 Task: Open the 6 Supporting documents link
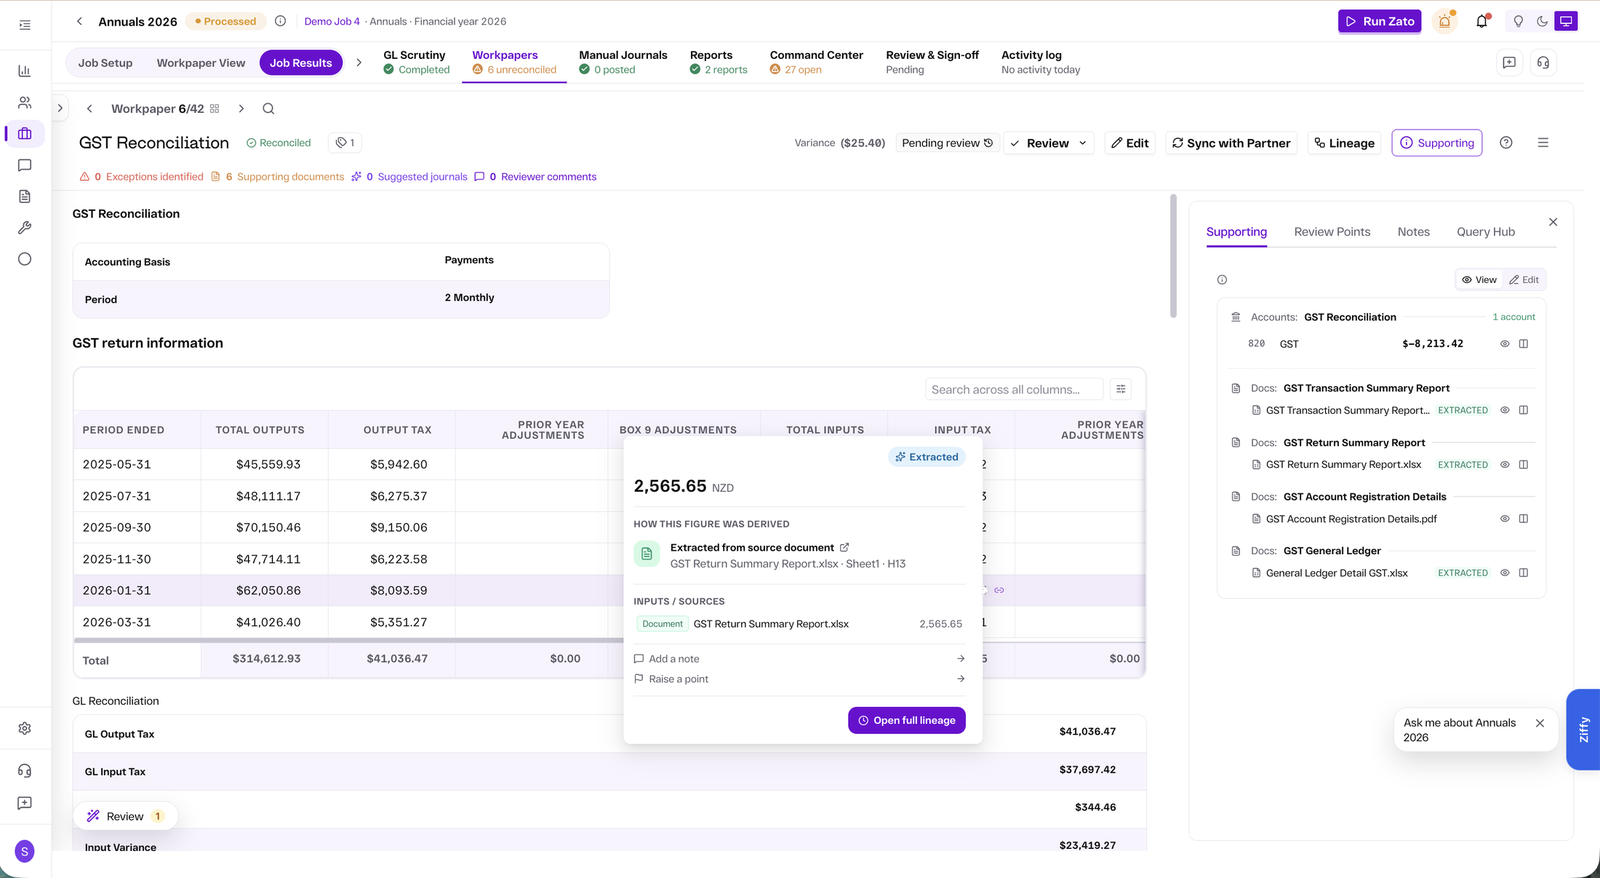coord(277,177)
